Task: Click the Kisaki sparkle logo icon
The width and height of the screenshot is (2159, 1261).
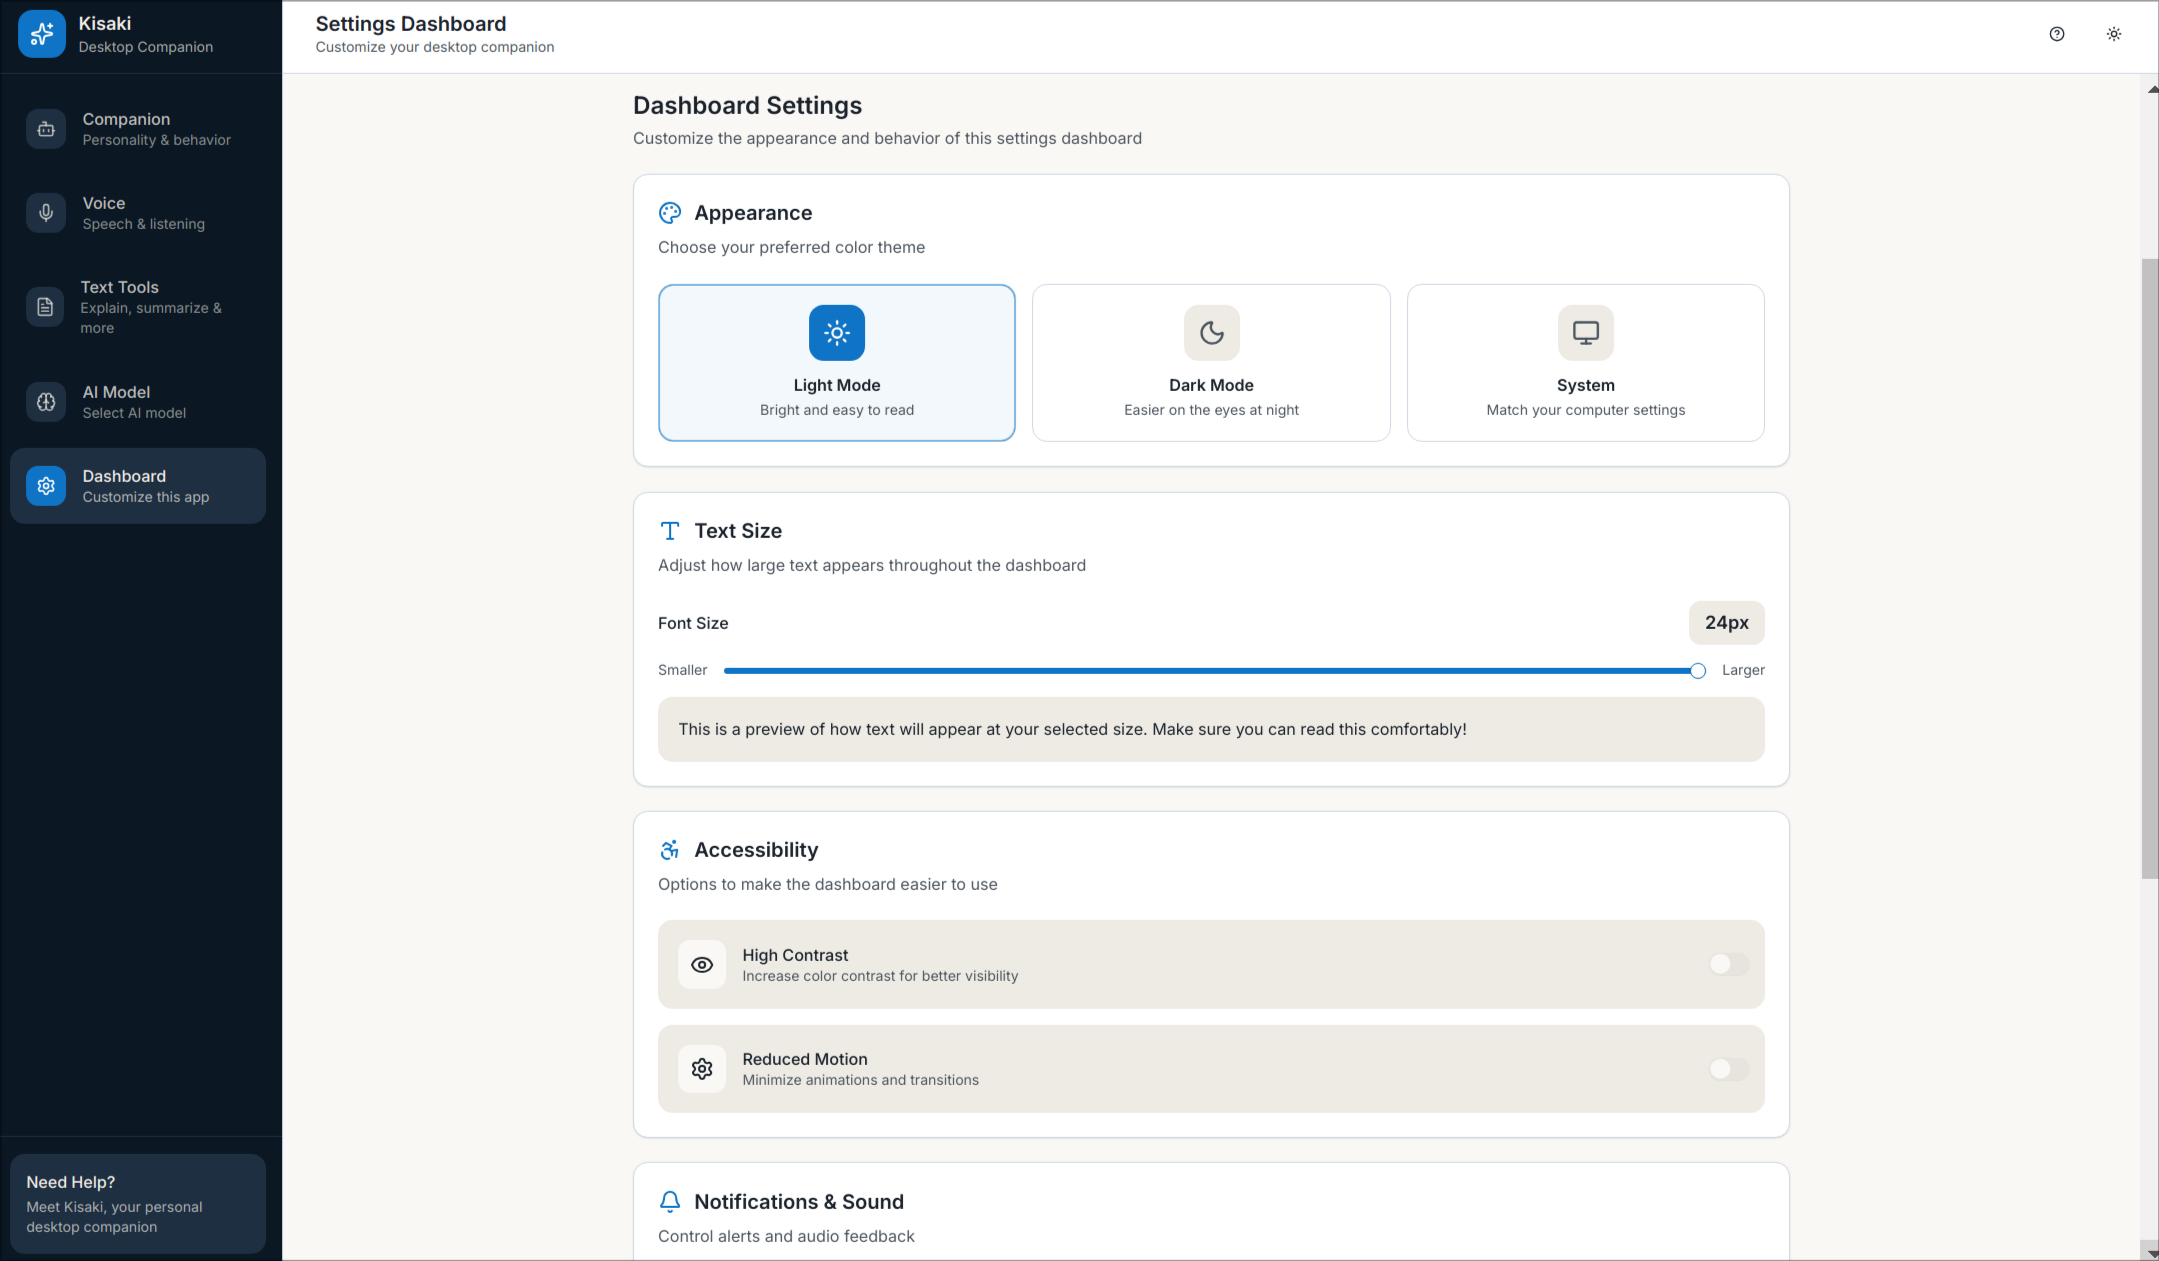Action: pos(42,34)
